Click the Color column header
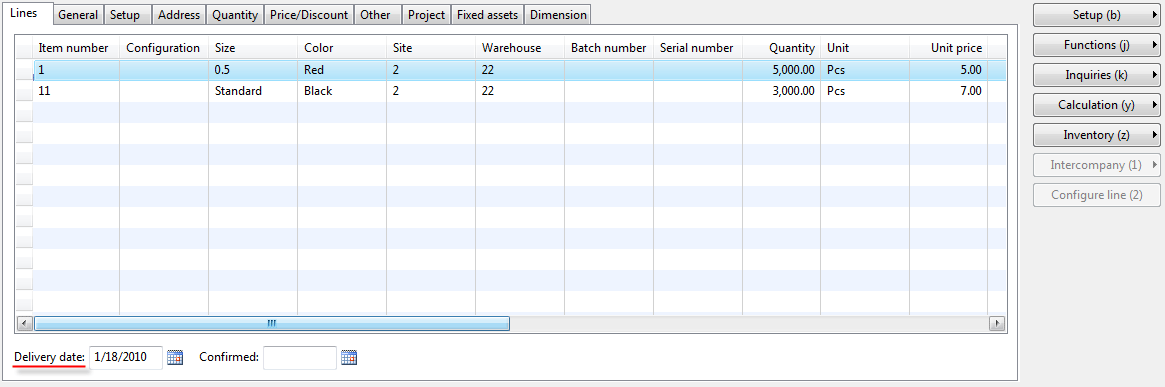1165x387 pixels. (343, 48)
